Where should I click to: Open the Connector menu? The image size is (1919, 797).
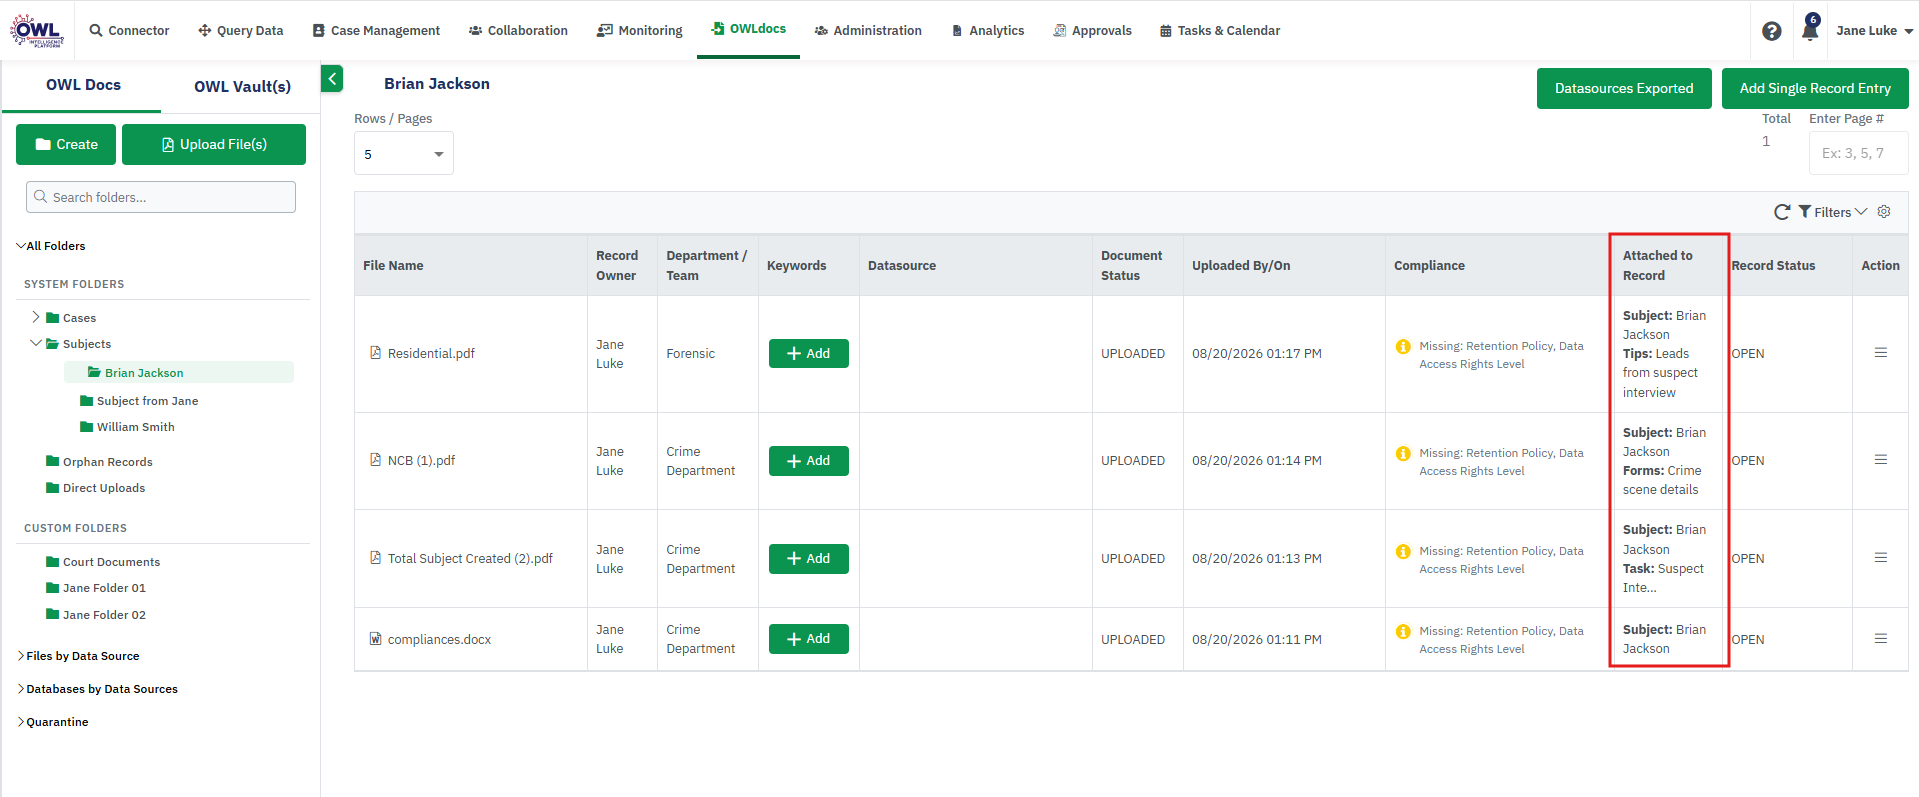[x=130, y=31]
